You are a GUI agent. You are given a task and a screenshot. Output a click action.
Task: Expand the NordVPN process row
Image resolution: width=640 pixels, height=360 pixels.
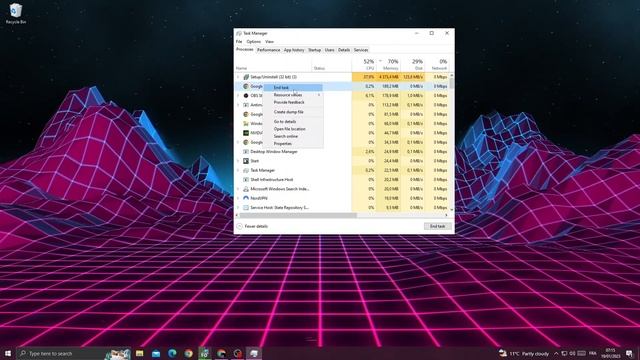[x=238, y=198]
